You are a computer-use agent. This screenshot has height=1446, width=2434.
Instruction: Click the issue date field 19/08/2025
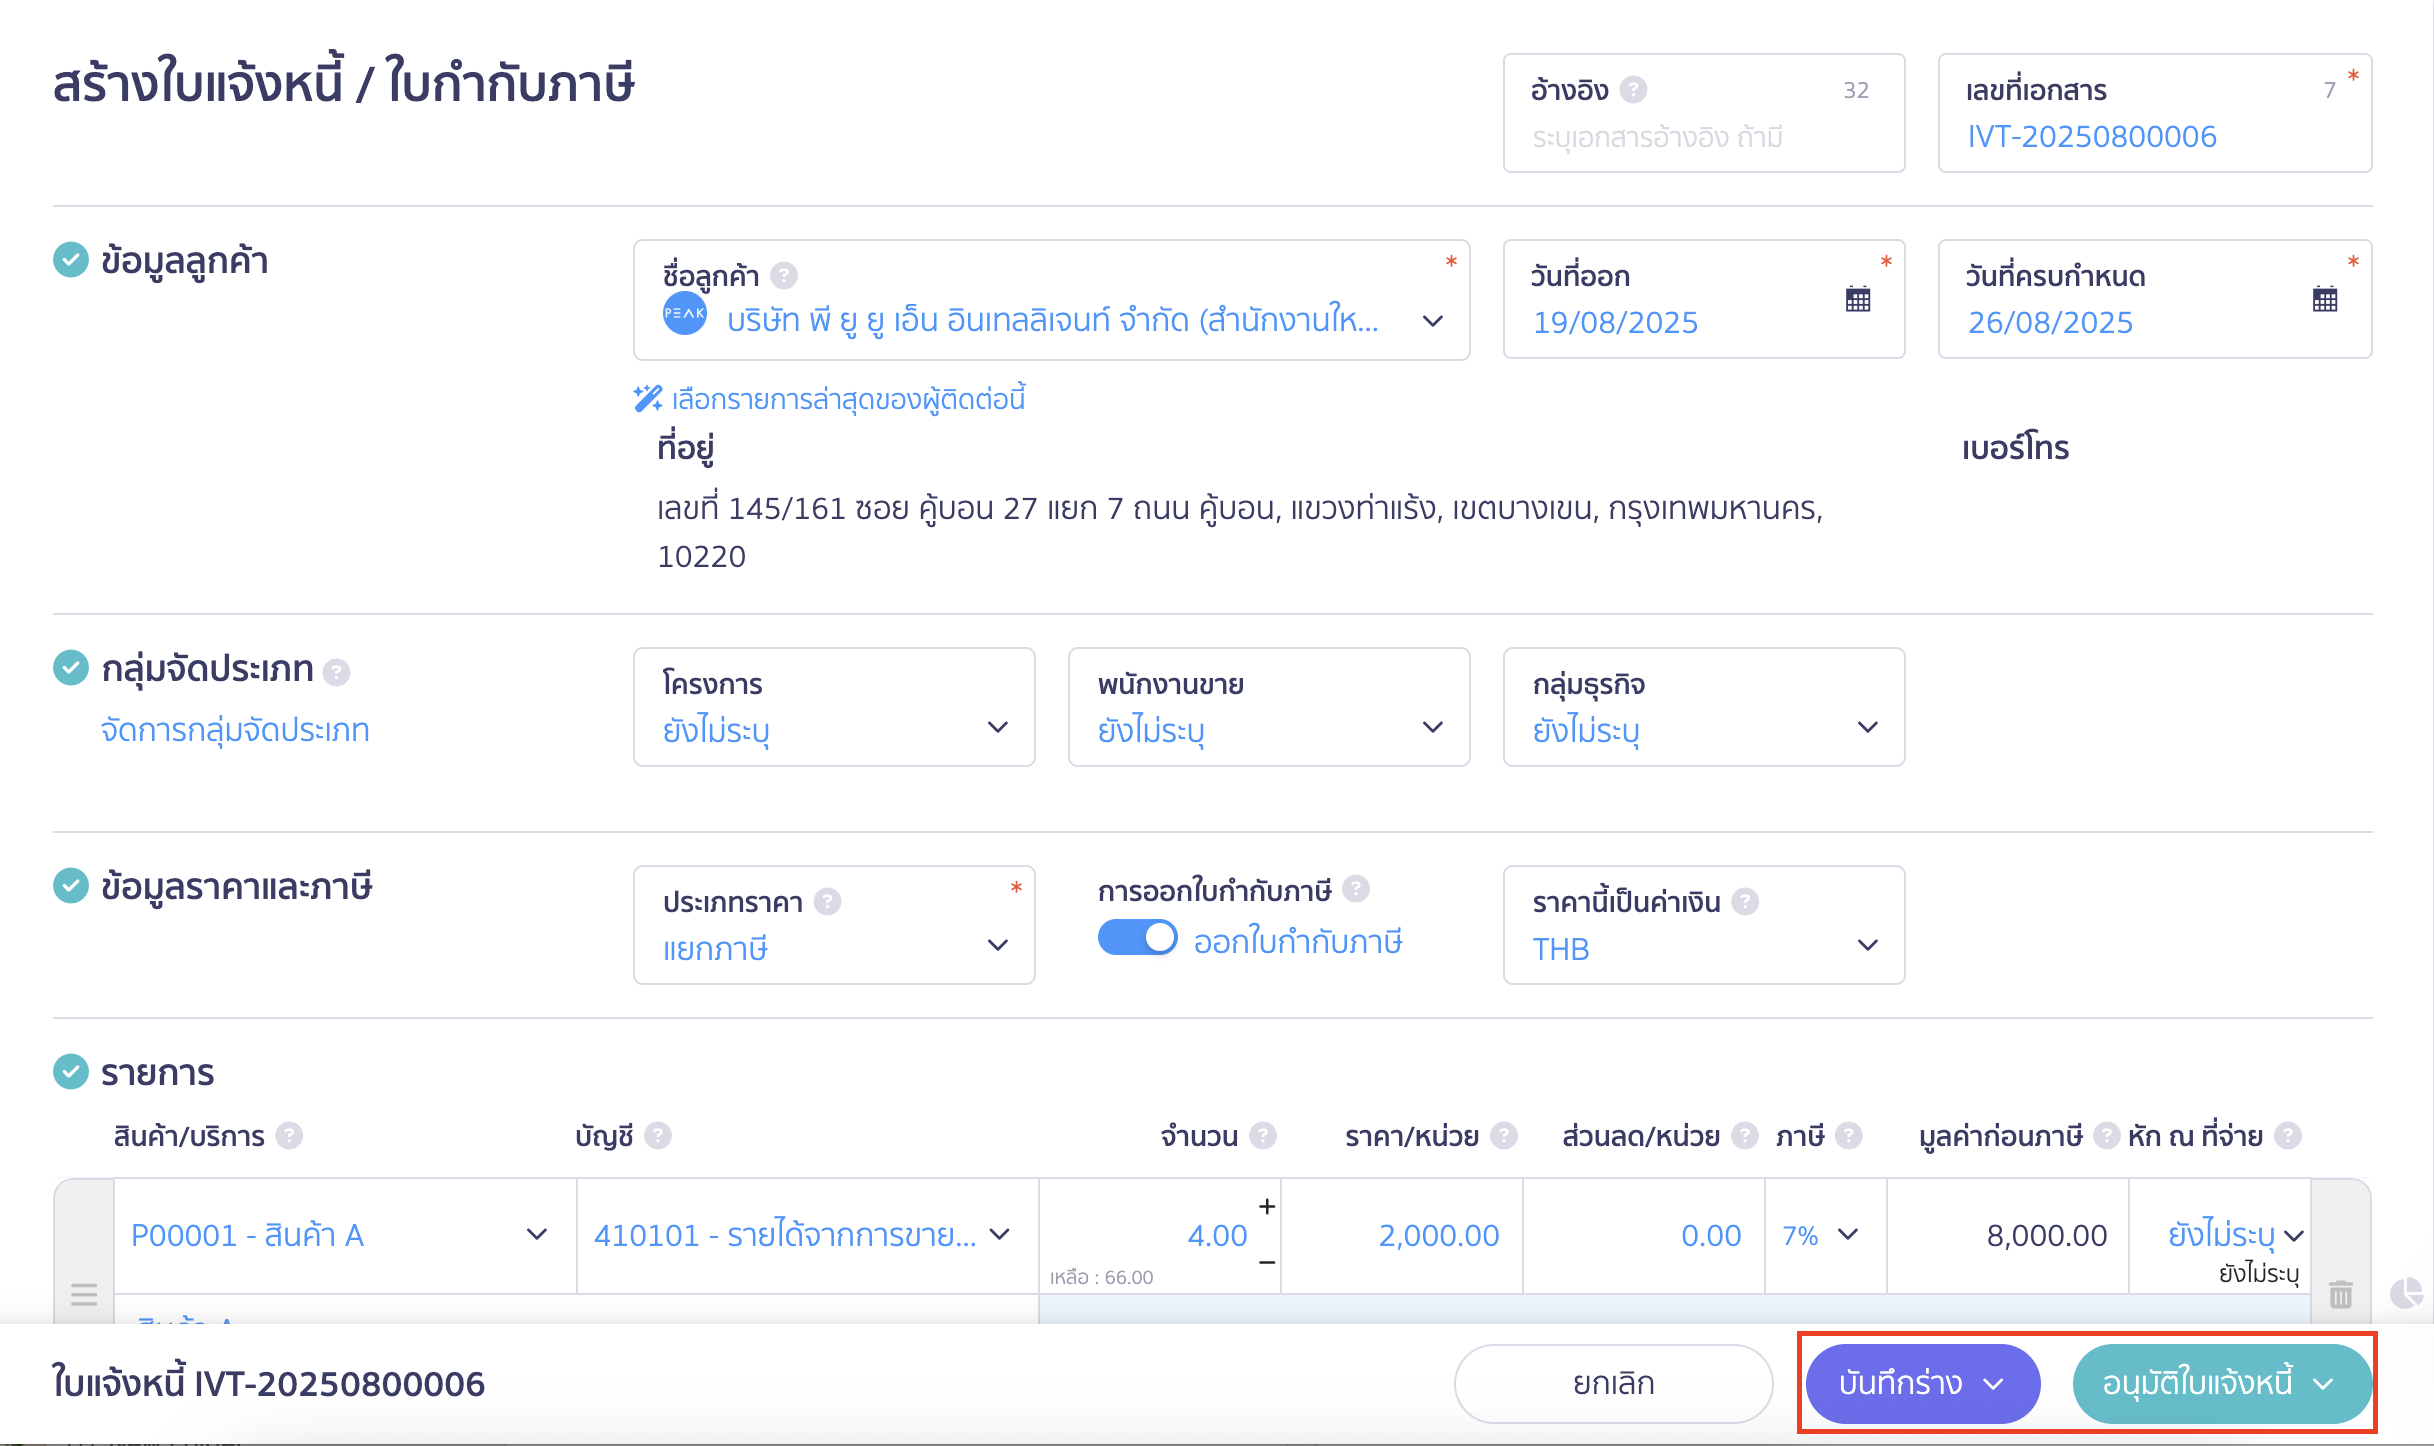[x=1704, y=299]
